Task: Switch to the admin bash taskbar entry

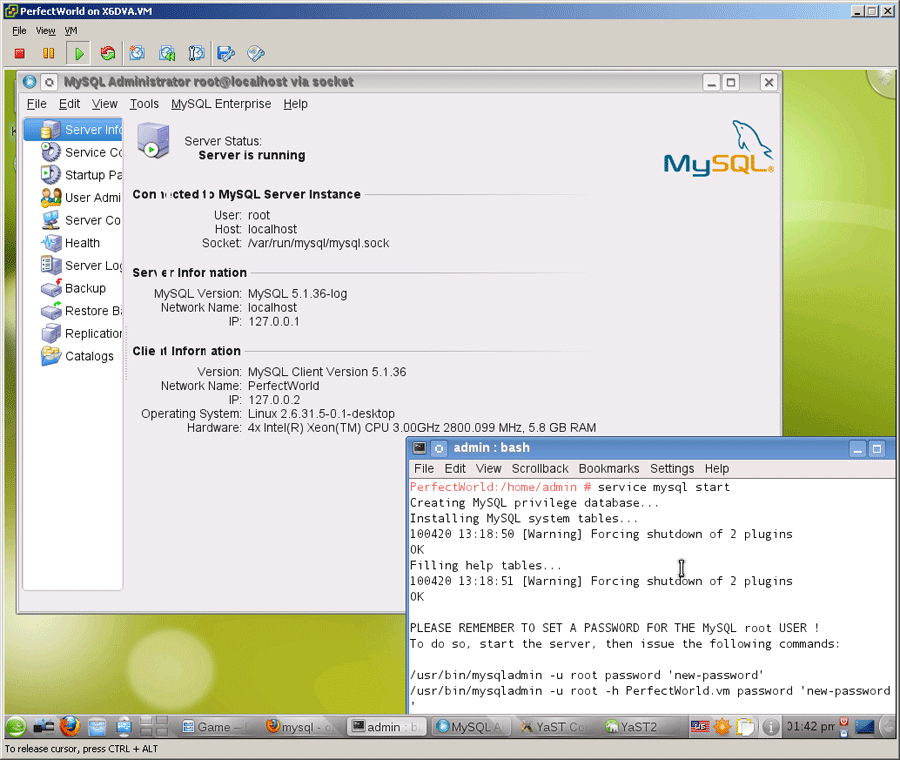Action: click(386, 727)
